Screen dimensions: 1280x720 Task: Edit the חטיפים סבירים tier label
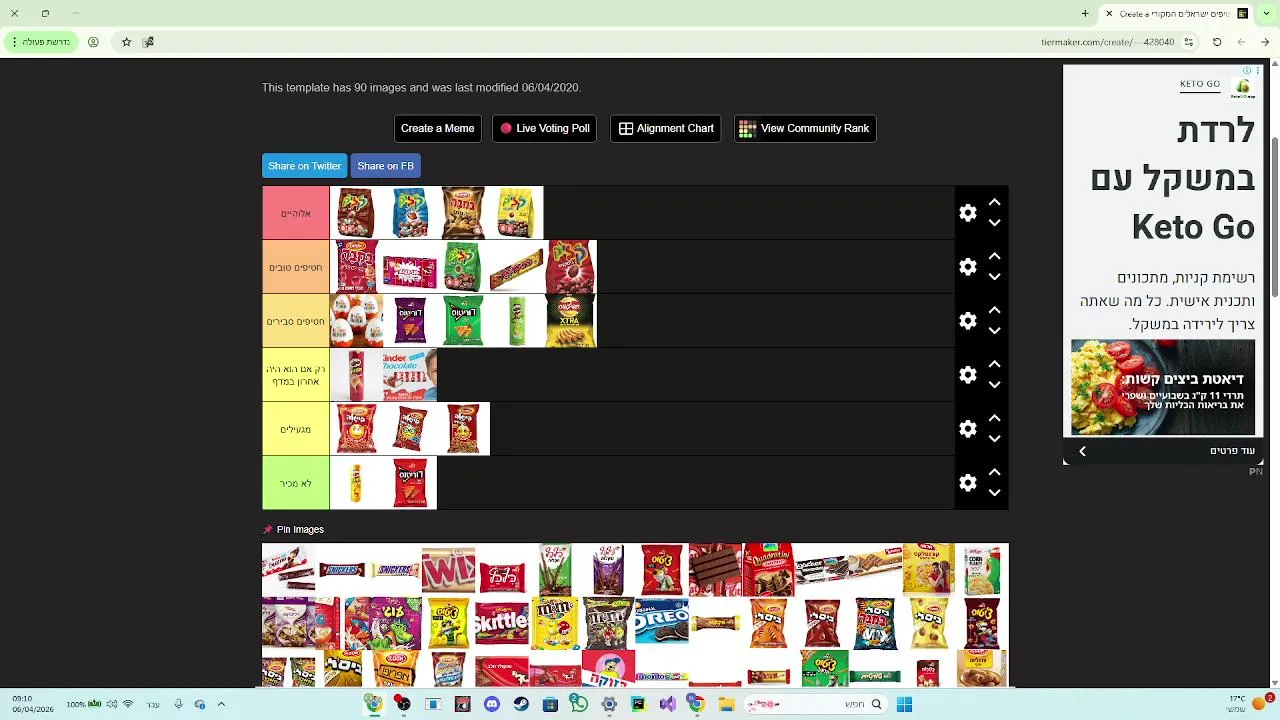[x=296, y=321]
